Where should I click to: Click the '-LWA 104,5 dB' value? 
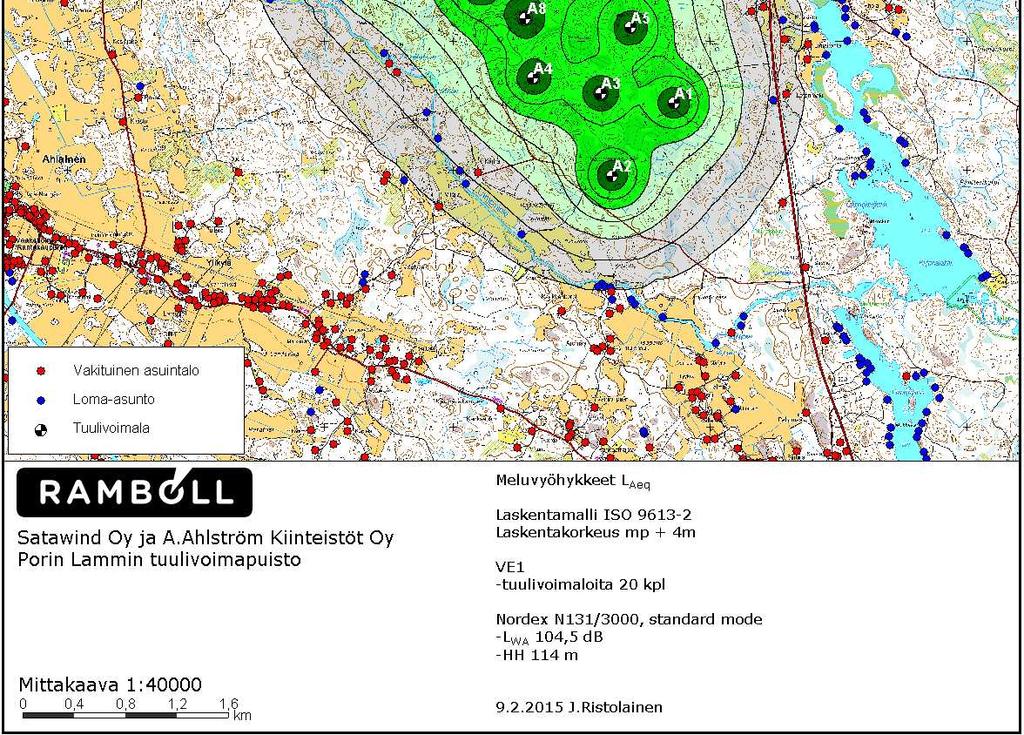(549, 638)
